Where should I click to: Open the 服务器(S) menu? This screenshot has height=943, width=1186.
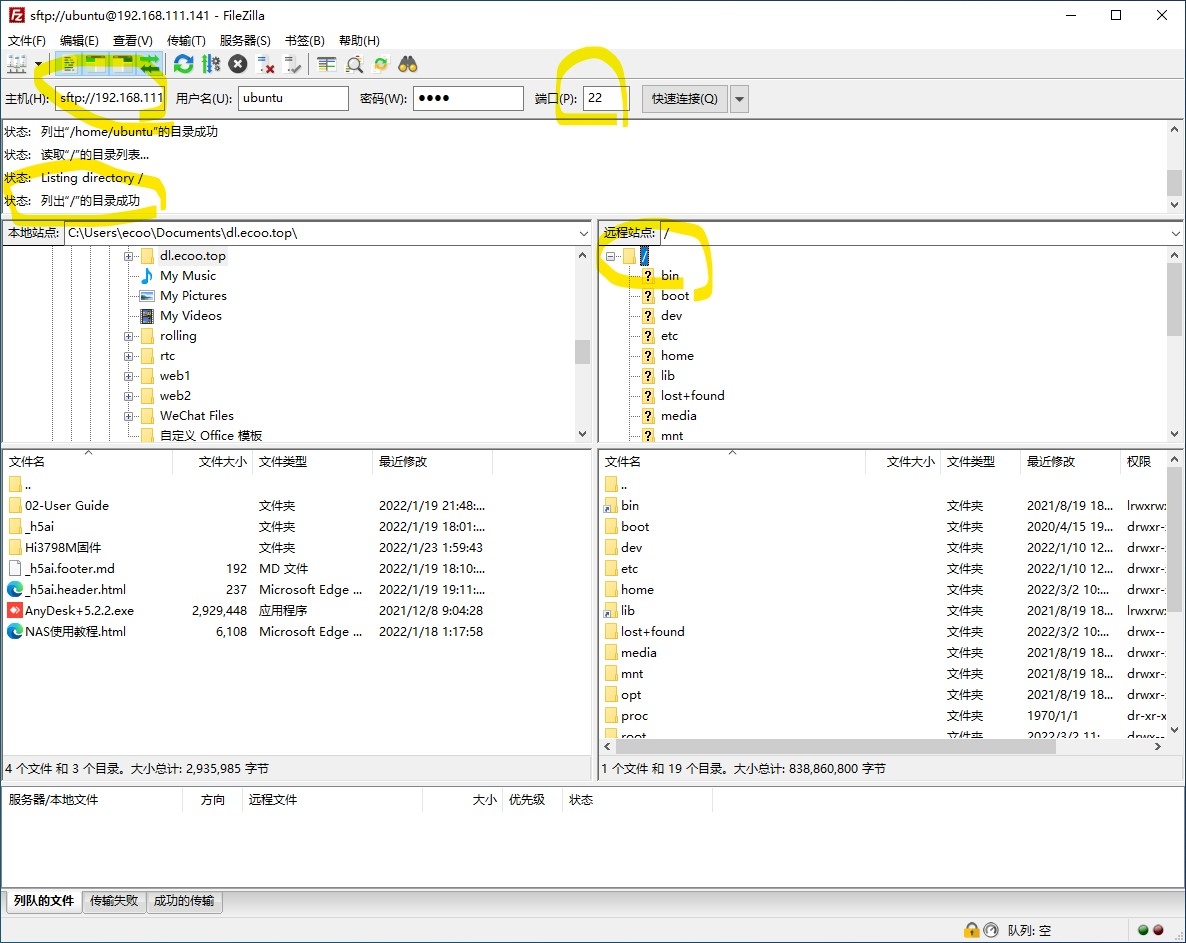pyautogui.click(x=245, y=41)
